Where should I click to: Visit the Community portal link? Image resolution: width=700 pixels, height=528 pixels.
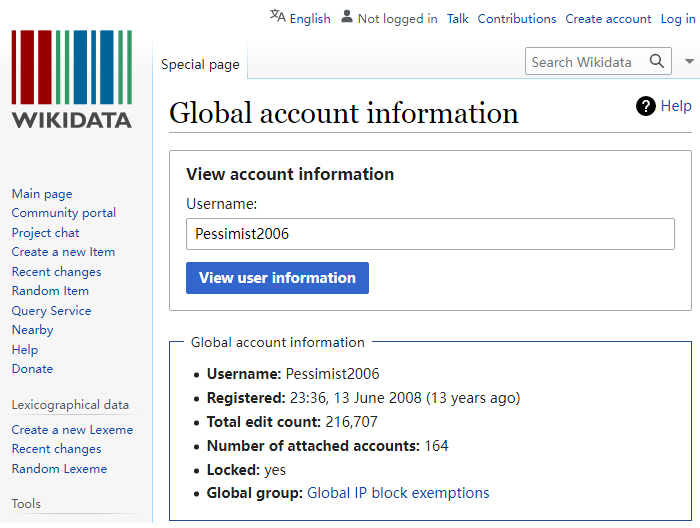point(64,213)
